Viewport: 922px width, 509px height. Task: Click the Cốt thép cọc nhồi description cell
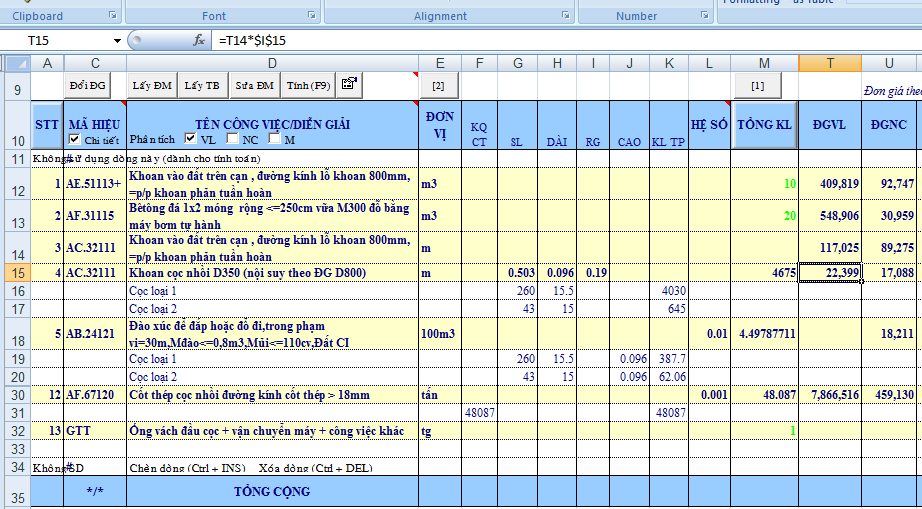272,395
